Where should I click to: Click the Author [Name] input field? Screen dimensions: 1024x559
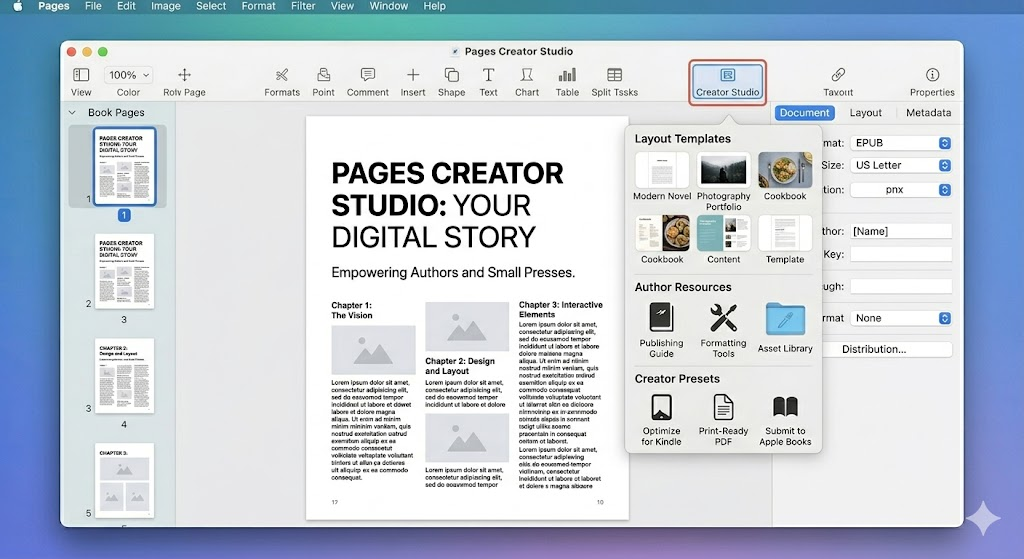901,231
